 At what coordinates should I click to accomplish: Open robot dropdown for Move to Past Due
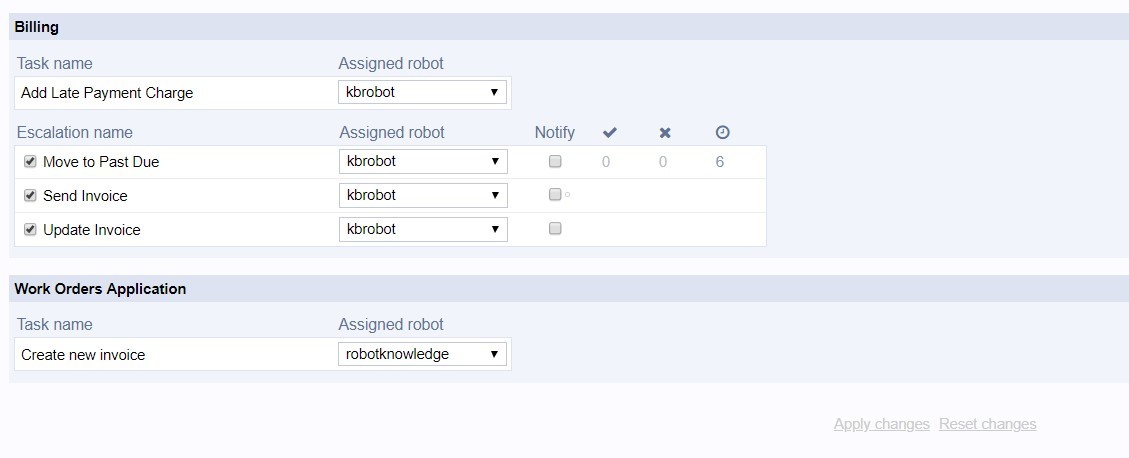click(x=423, y=161)
